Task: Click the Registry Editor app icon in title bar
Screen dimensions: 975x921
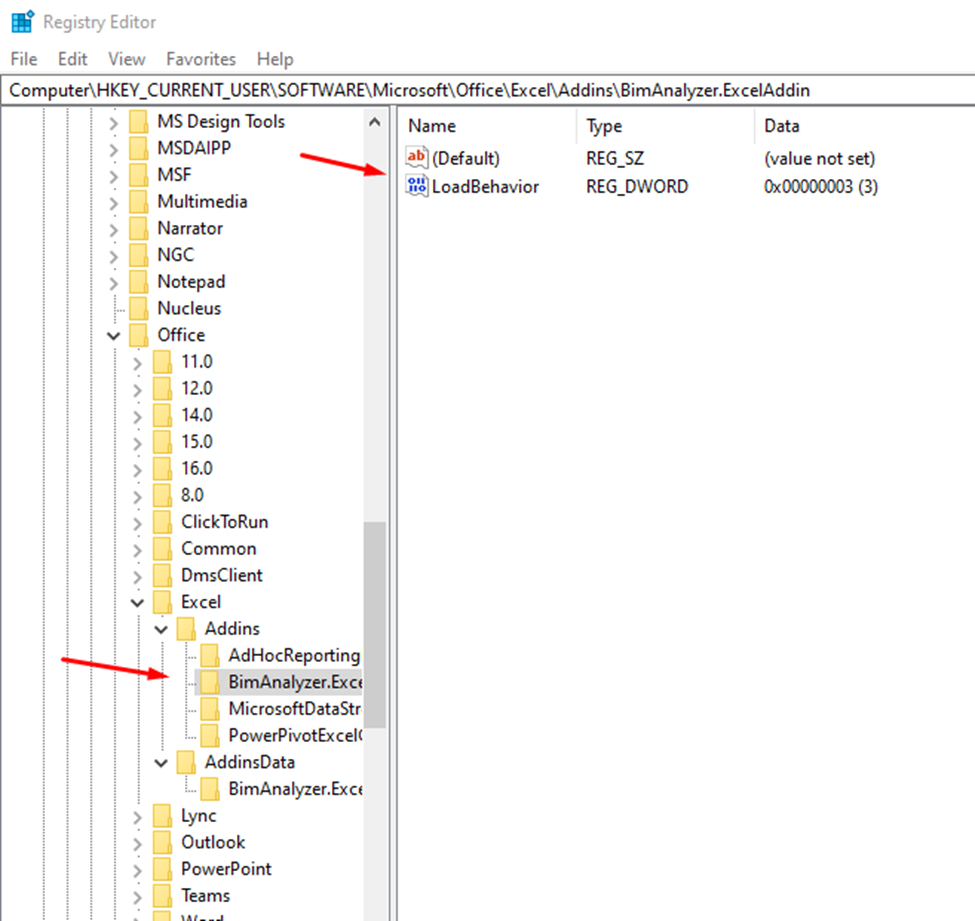Action: coord(22,22)
